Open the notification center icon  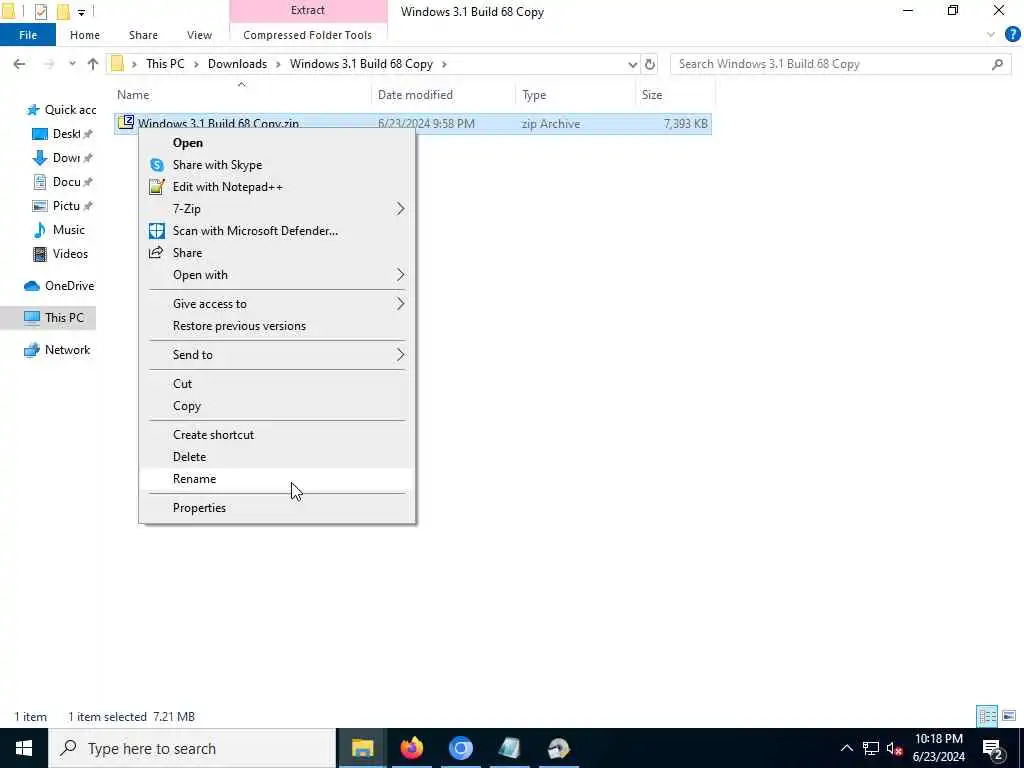click(993, 749)
